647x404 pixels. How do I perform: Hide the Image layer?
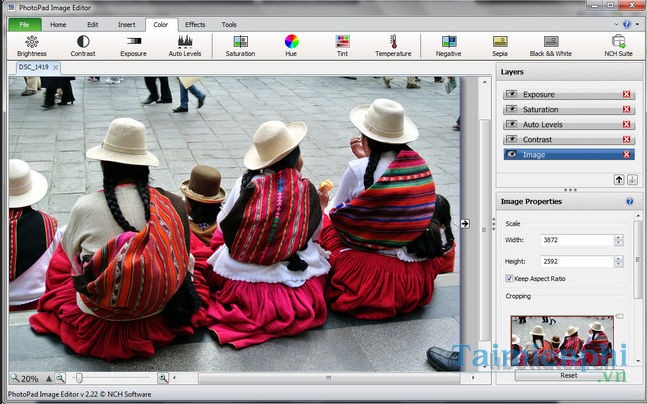point(511,155)
